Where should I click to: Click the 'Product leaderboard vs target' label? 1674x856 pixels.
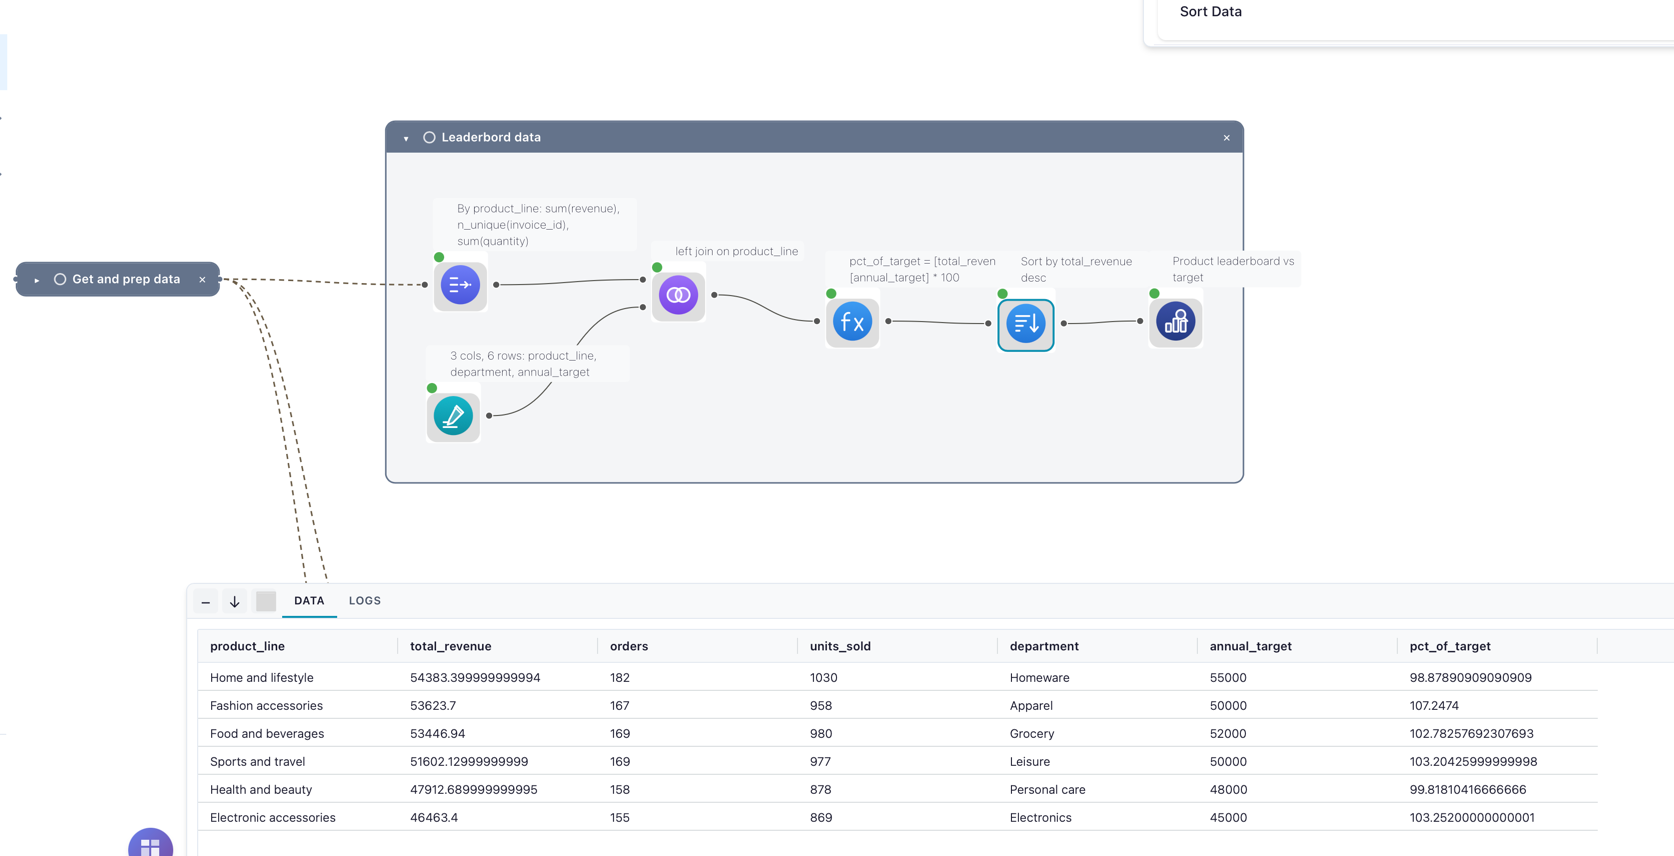(x=1233, y=269)
